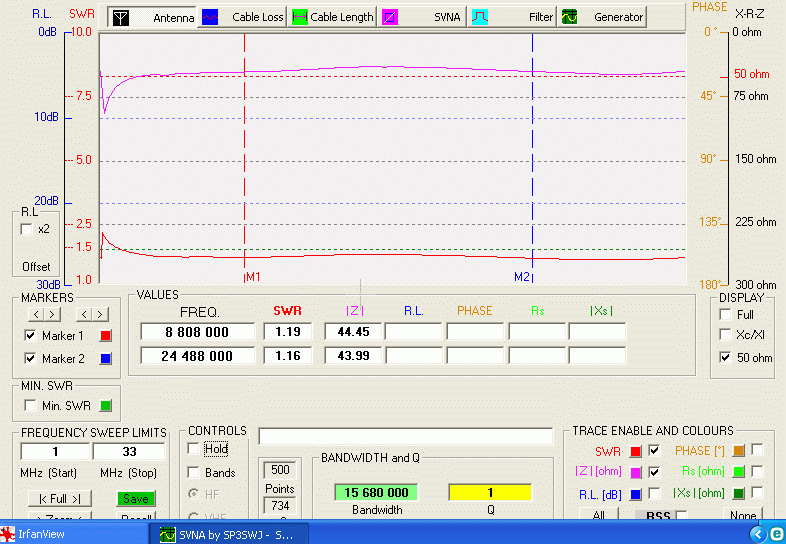Toggle the Hold checkbox in Controls
The height and width of the screenshot is (544, 786).
pyautogui.click(x=193, y=449)
